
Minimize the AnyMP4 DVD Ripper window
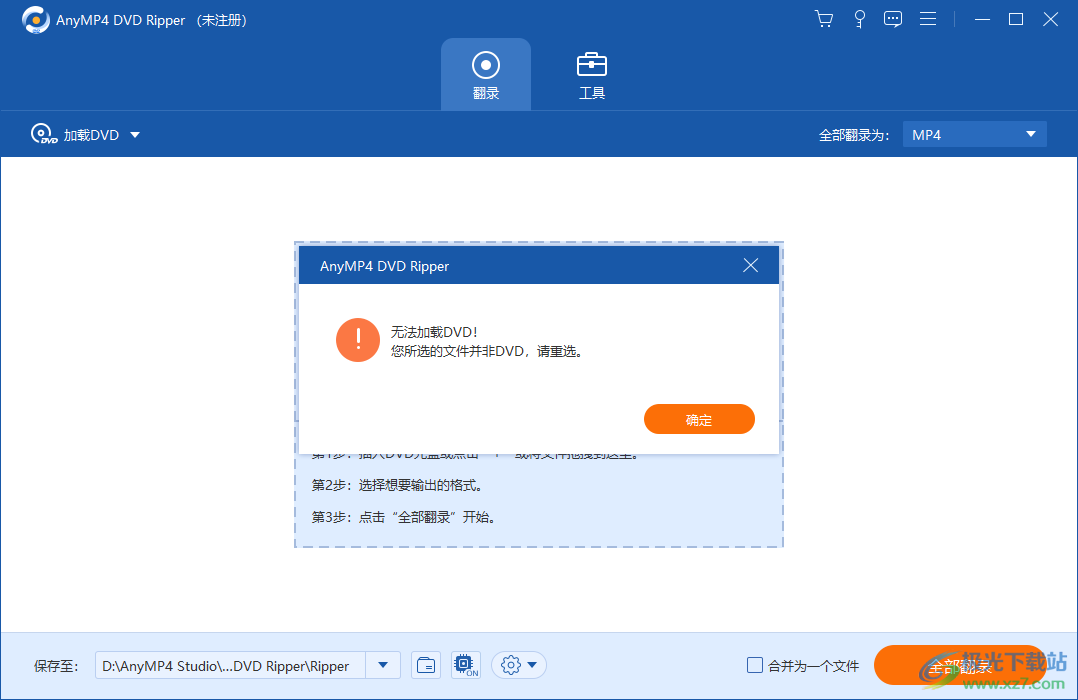[x=982, y=19]
